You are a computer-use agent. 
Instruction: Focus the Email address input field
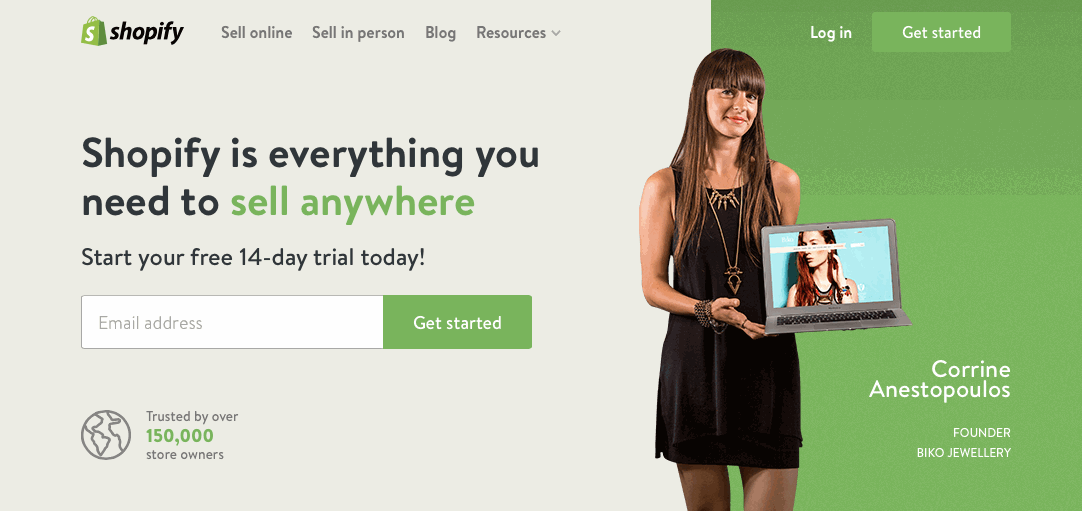232,322
